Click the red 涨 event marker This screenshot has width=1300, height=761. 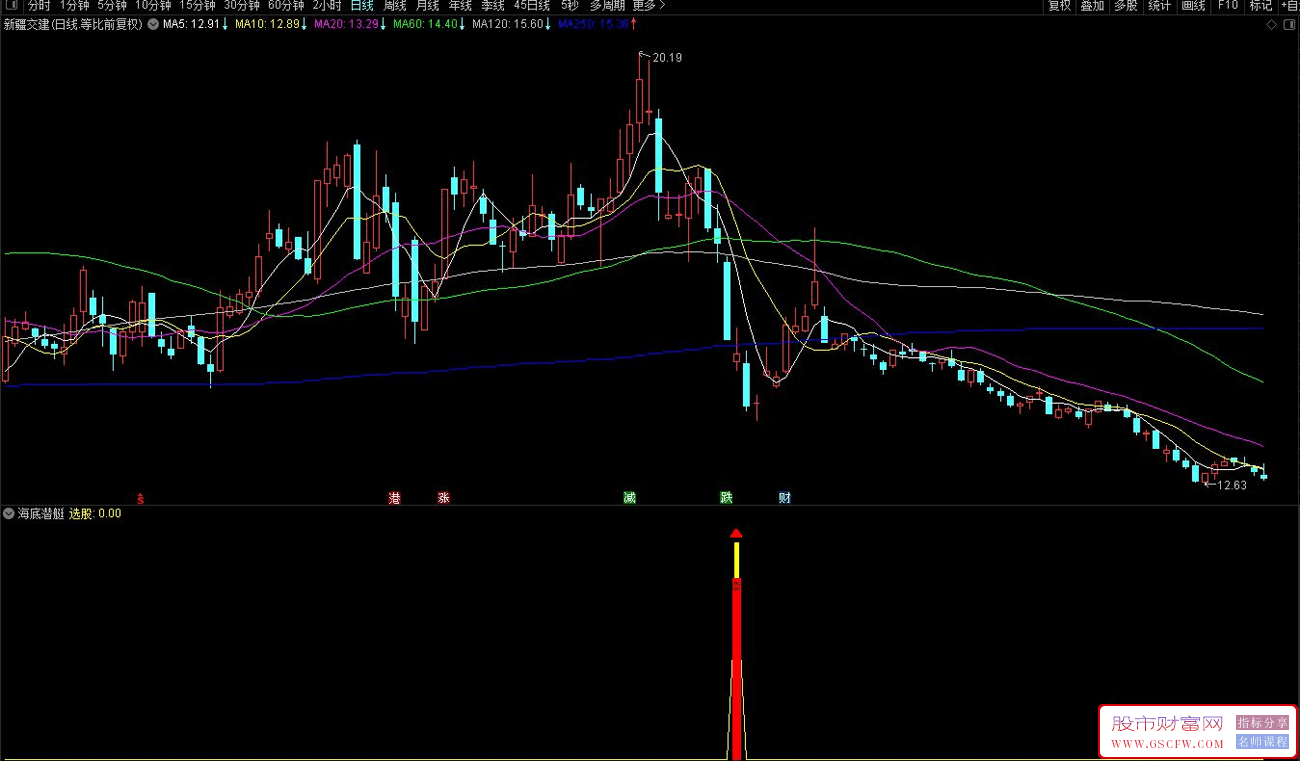point(443,497)
